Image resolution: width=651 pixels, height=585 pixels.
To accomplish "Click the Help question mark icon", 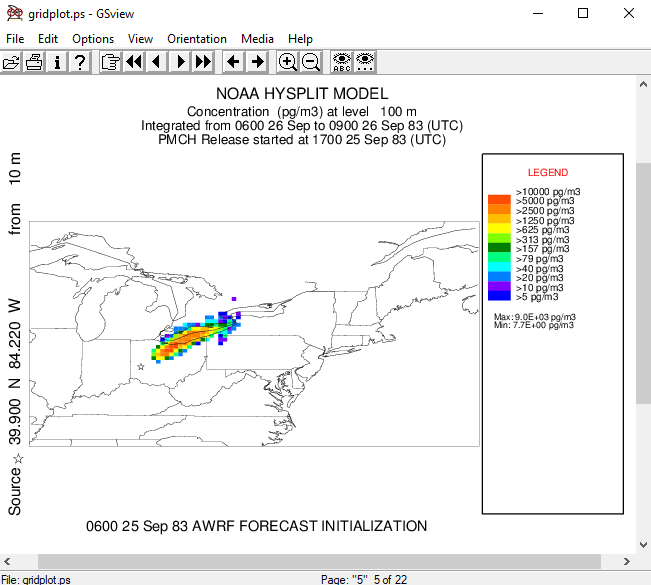I will tap(80, 62).
